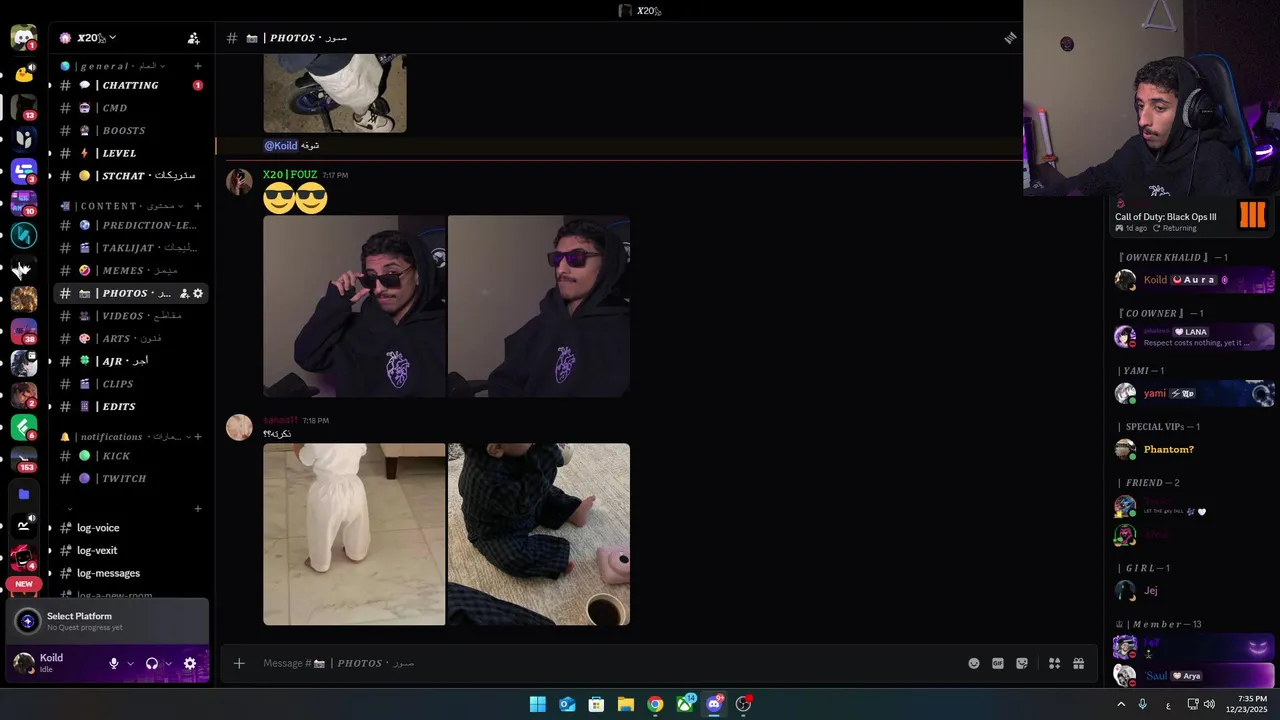This screenshot has width=1280, height=720.
Task: Open server icon with 3 notification badge
Action: coord(23,171)
